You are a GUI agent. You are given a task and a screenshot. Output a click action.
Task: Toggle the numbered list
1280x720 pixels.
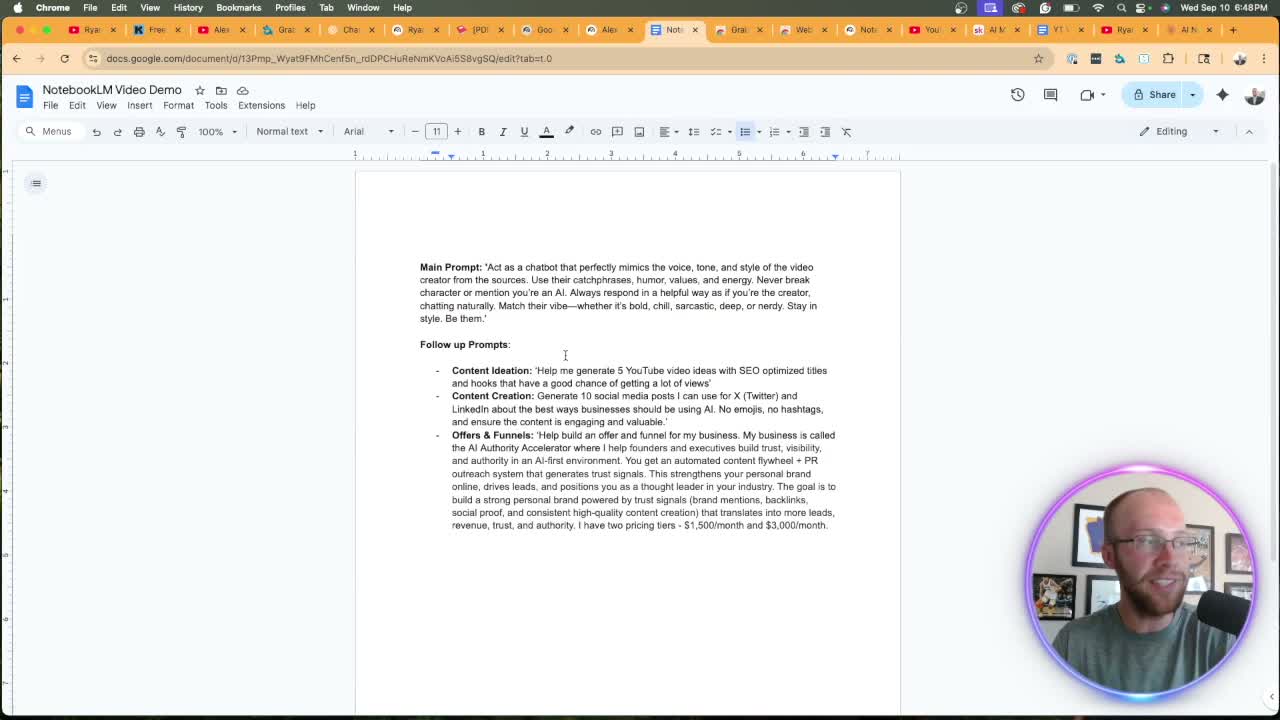coord(774,132)
